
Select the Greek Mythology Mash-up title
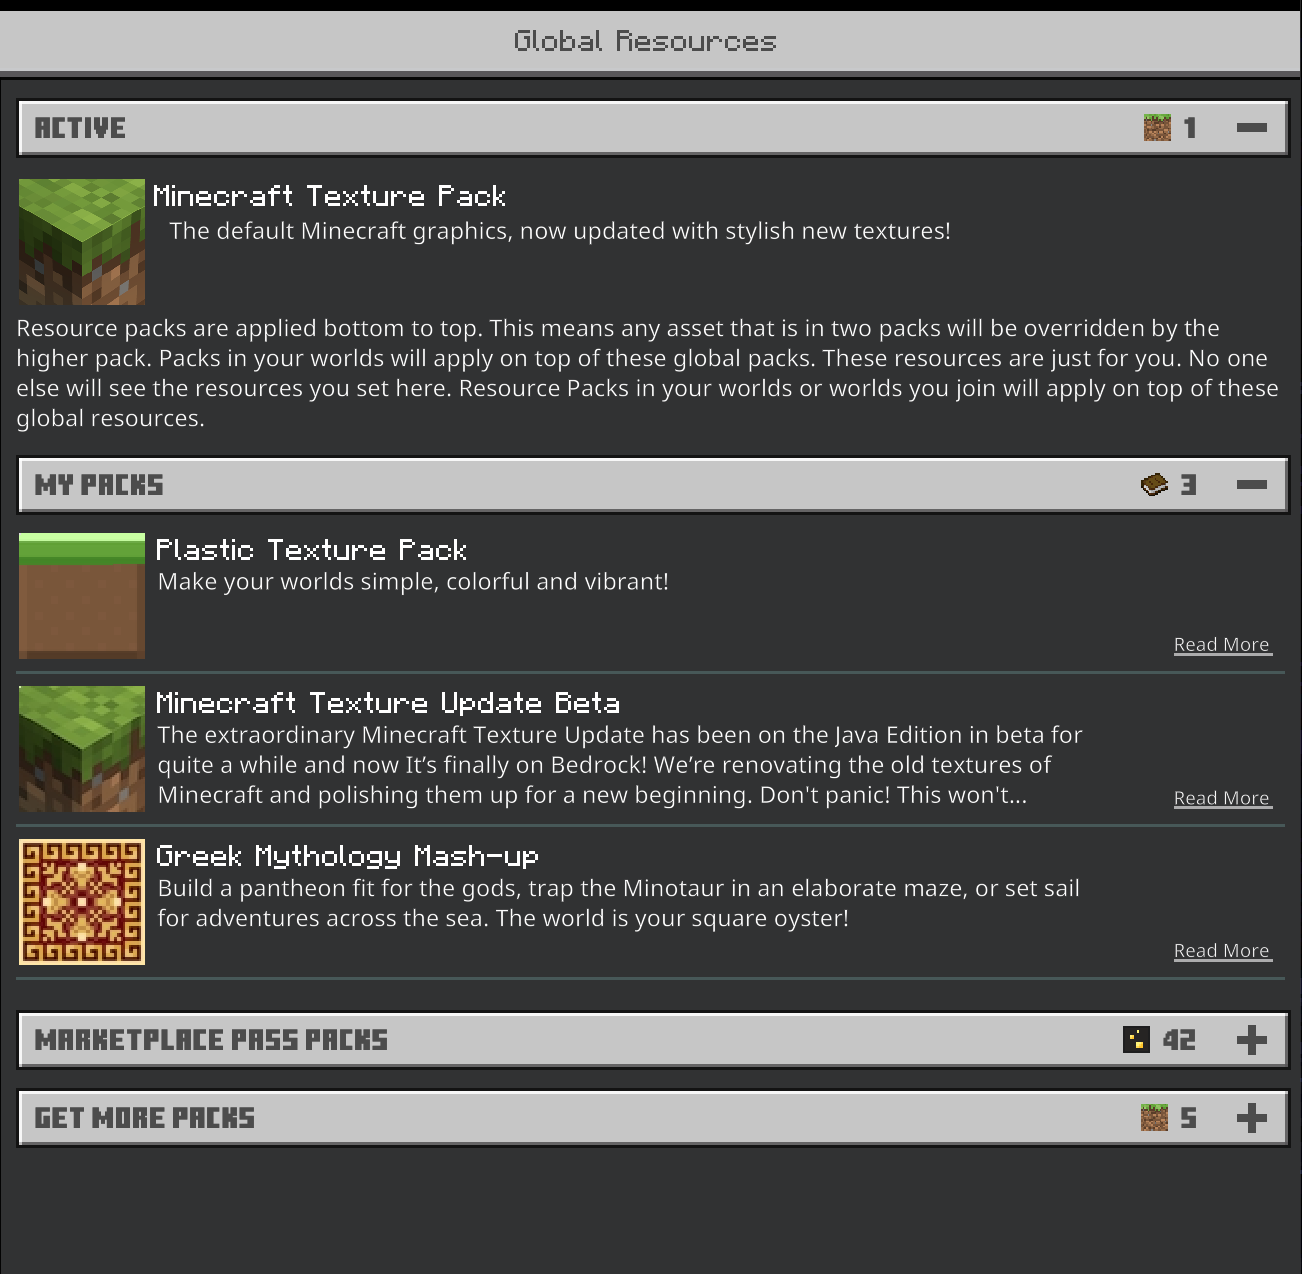[347, 856]
